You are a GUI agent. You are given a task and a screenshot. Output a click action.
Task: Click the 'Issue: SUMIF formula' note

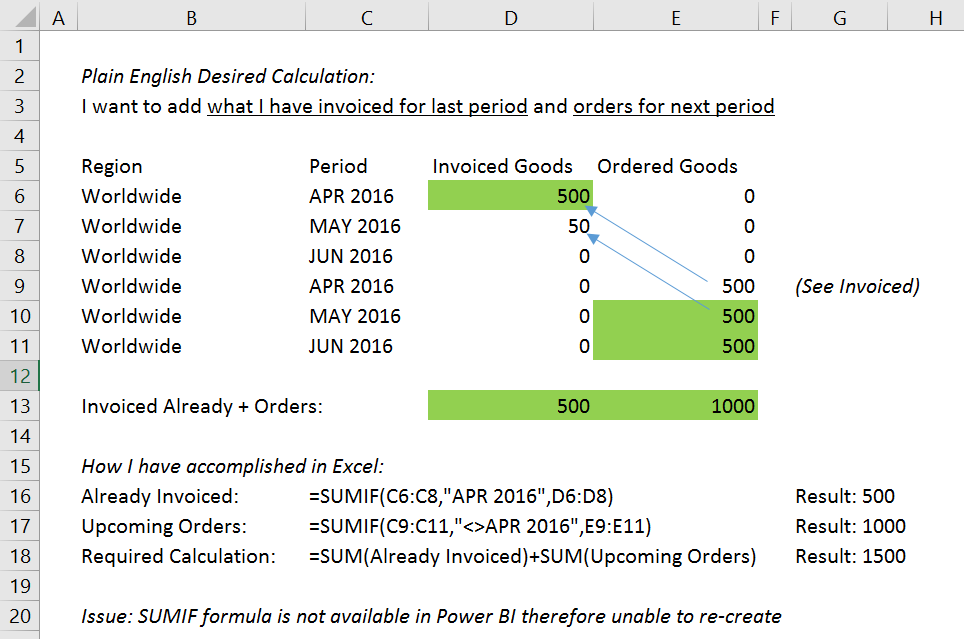[431, 616]
